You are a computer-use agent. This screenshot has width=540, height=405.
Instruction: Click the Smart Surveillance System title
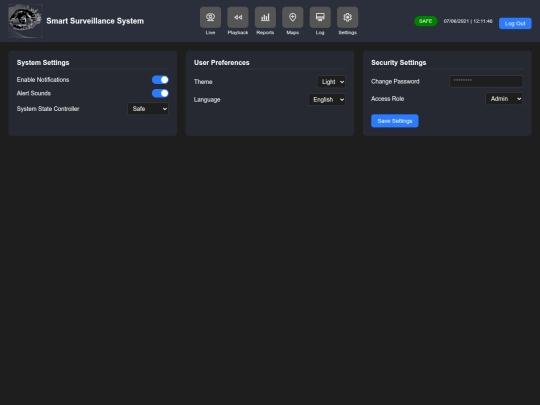[x=95, y=21]
